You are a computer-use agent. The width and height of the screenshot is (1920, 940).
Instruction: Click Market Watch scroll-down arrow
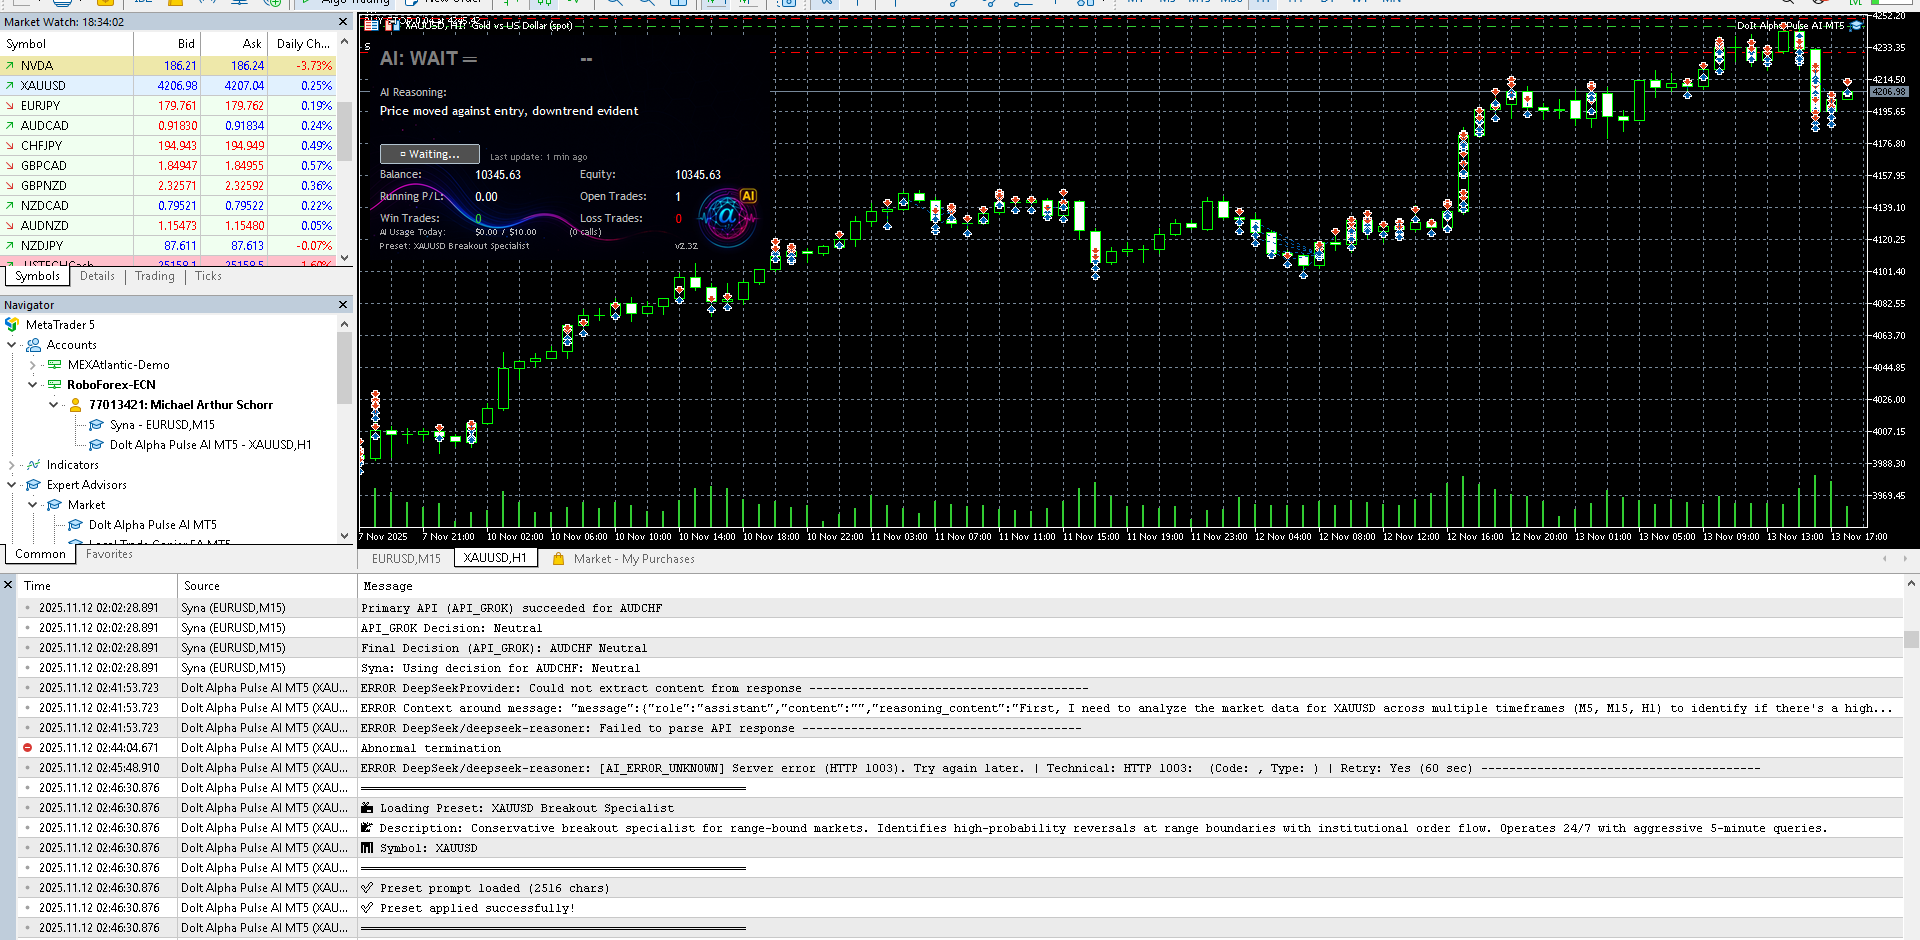[345, 258]
